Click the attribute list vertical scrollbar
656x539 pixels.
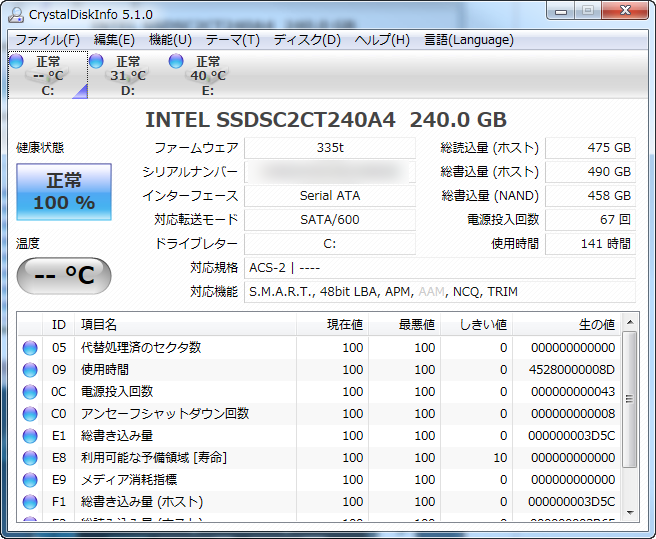click(x=629, y=400)
